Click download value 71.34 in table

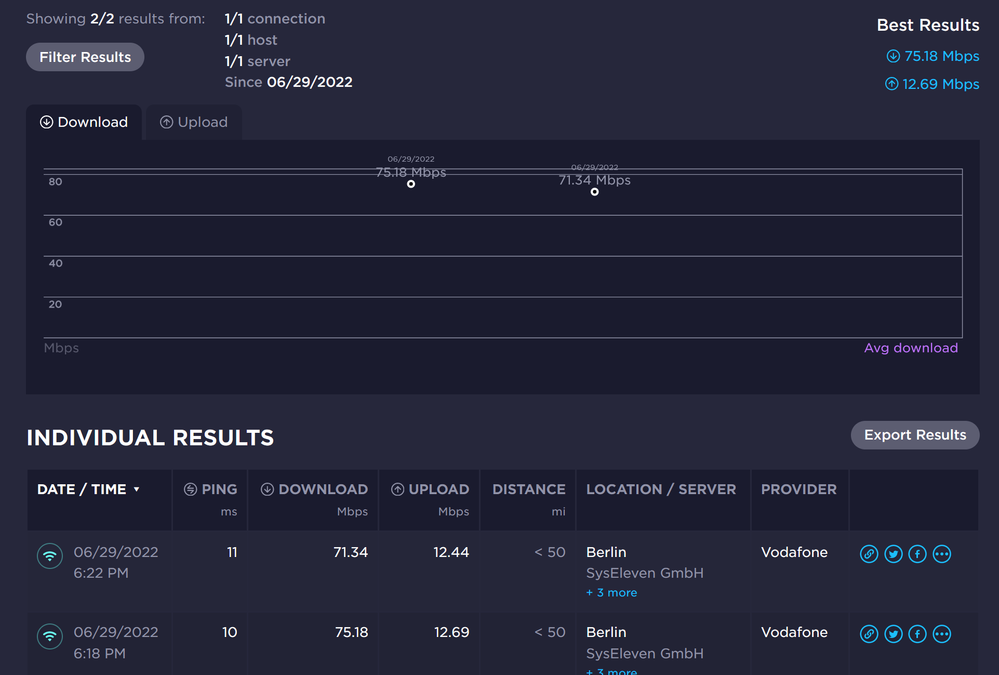(350, 553)
